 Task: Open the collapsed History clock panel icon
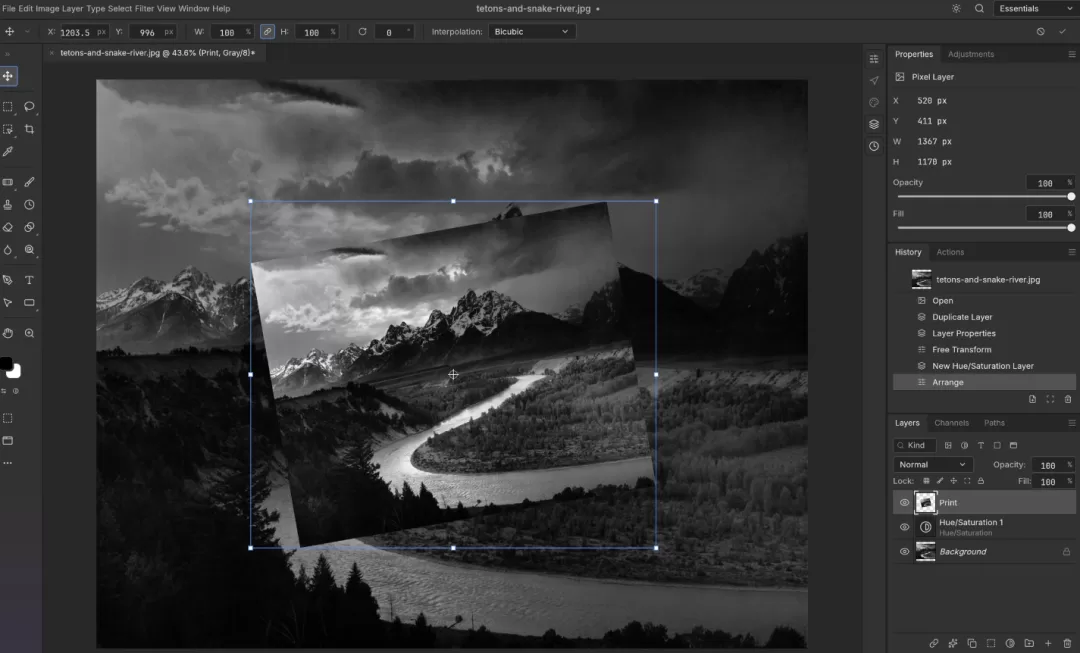873,147
